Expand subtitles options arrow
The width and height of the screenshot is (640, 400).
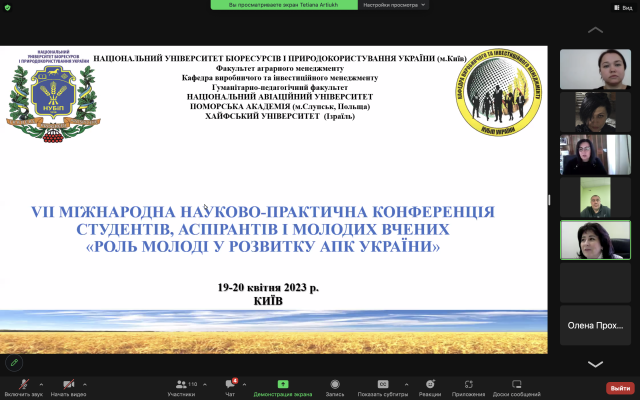click(407, 384)
